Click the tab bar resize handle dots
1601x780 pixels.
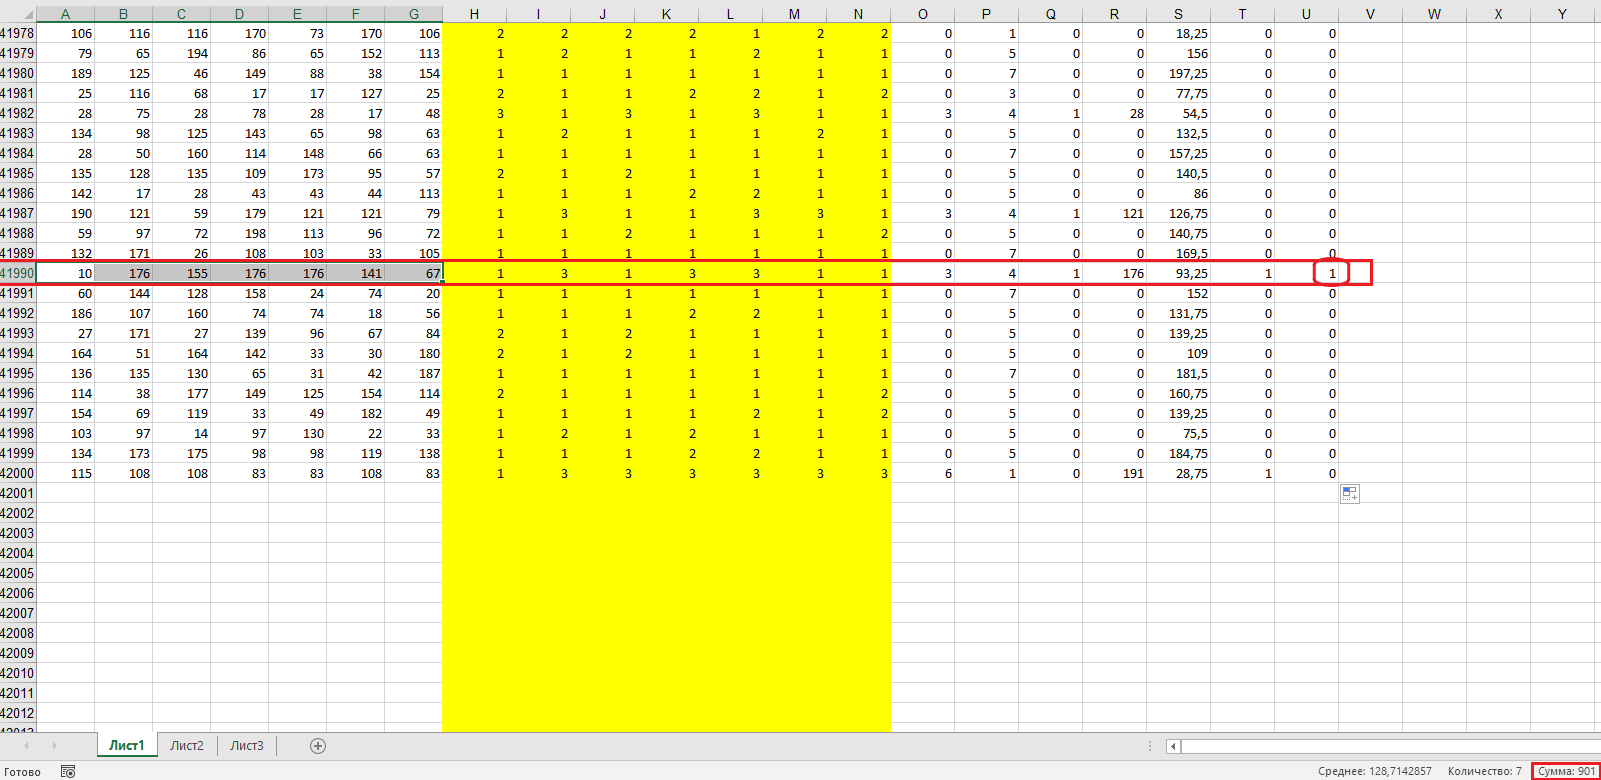click(x=1150, y=746)
